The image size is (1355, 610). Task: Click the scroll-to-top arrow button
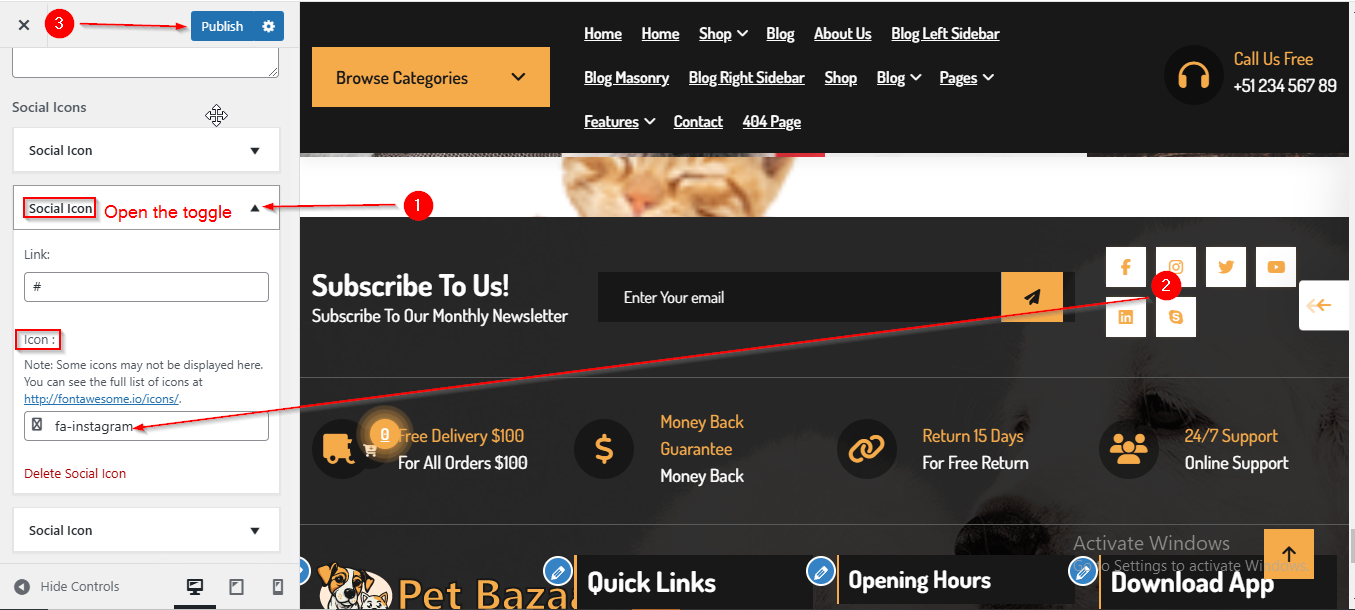[x=1289, y=554]
